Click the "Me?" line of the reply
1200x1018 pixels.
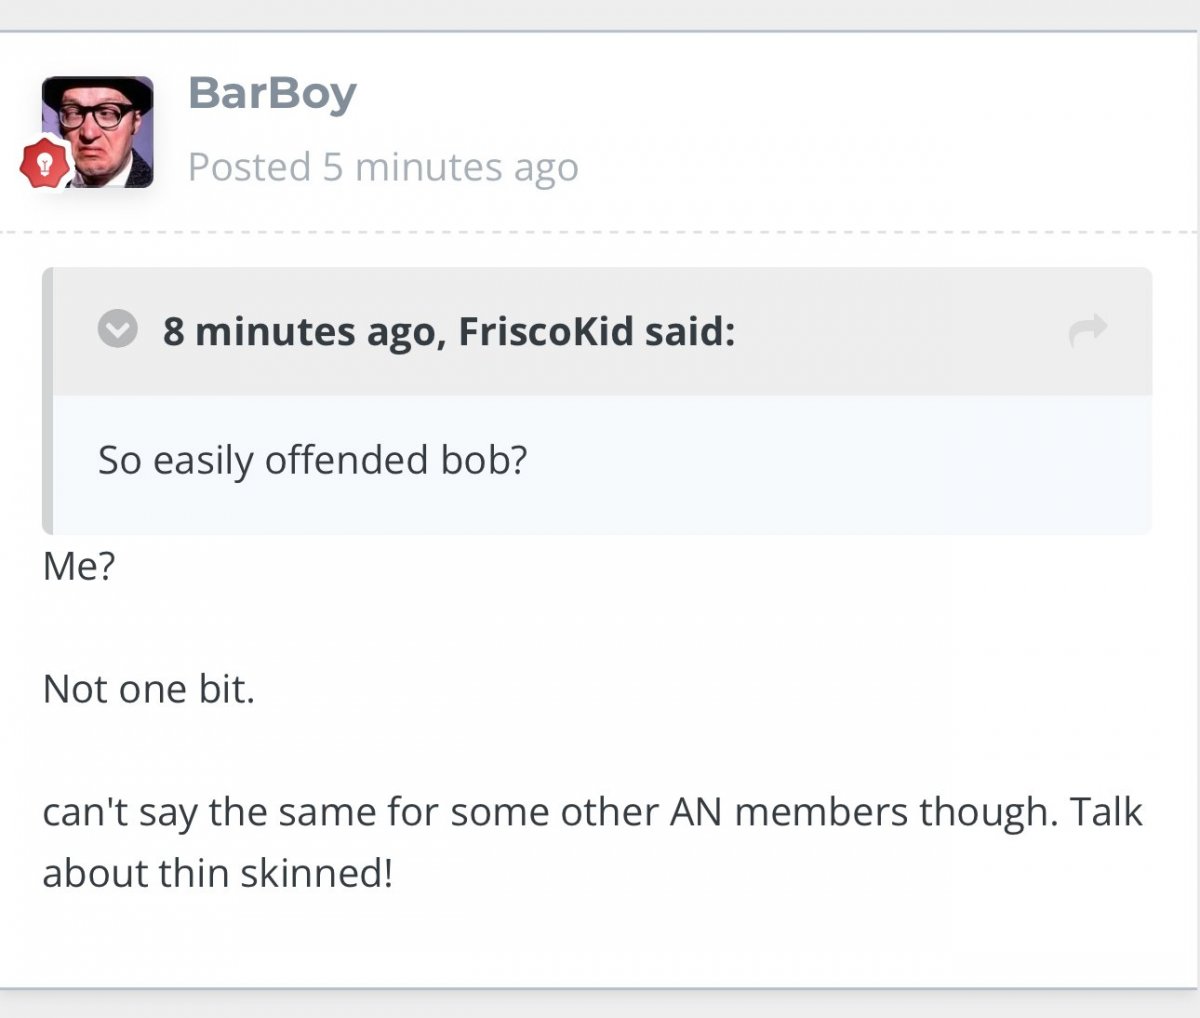(79, 566)
